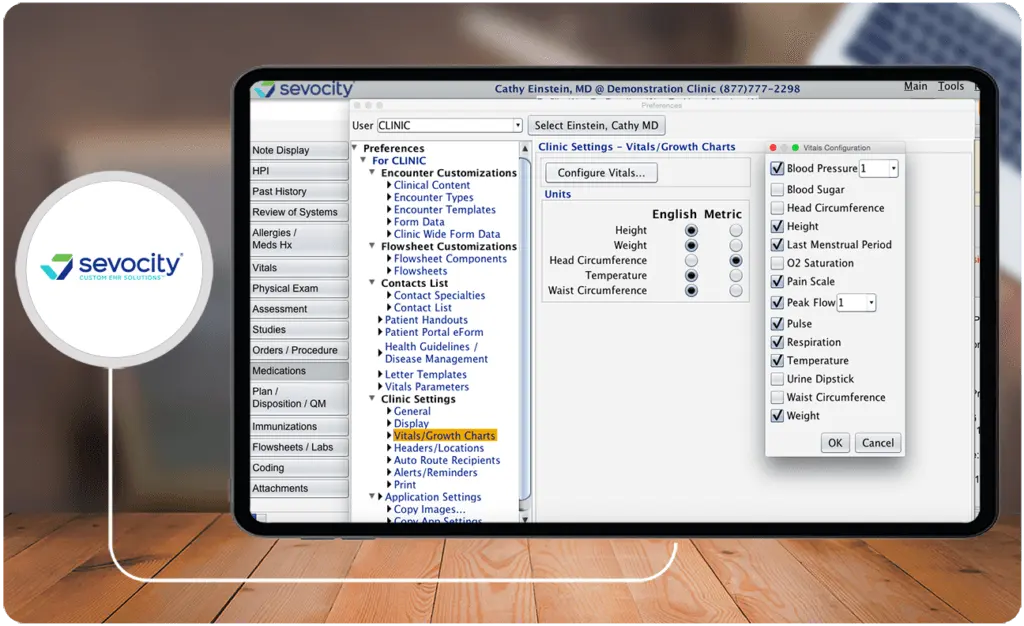Collapse the Preferences tree root
1024x626 pixels.
click(355, 148)
